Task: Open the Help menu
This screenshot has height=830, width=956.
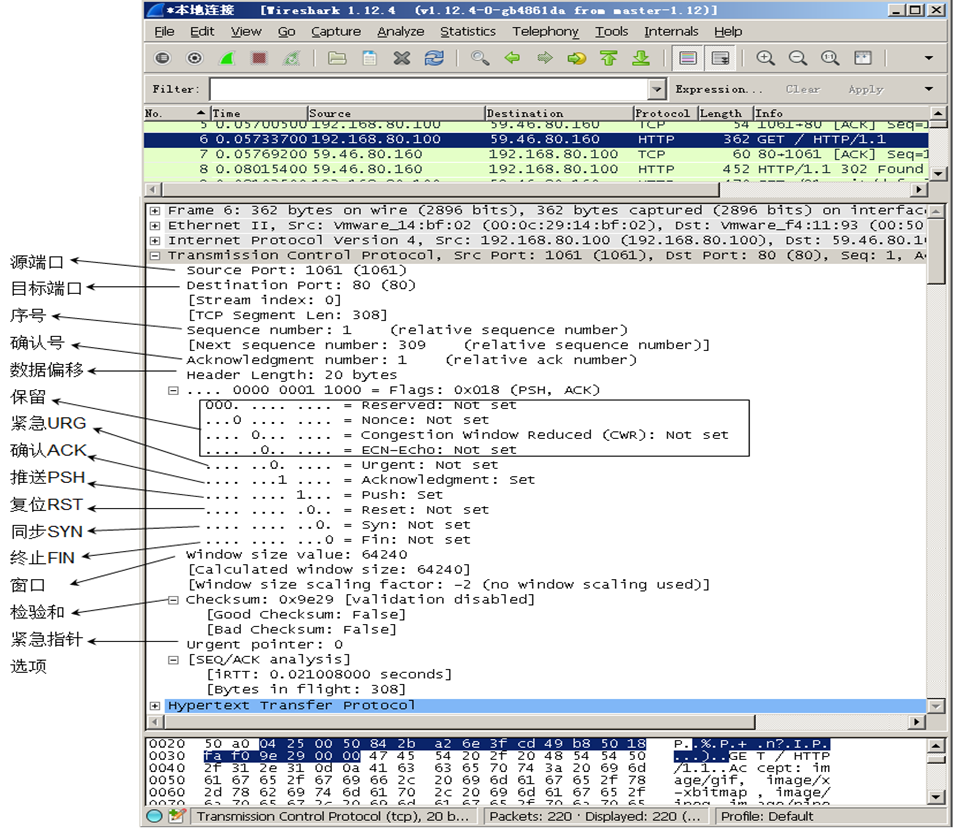Action: coord(728,31)
